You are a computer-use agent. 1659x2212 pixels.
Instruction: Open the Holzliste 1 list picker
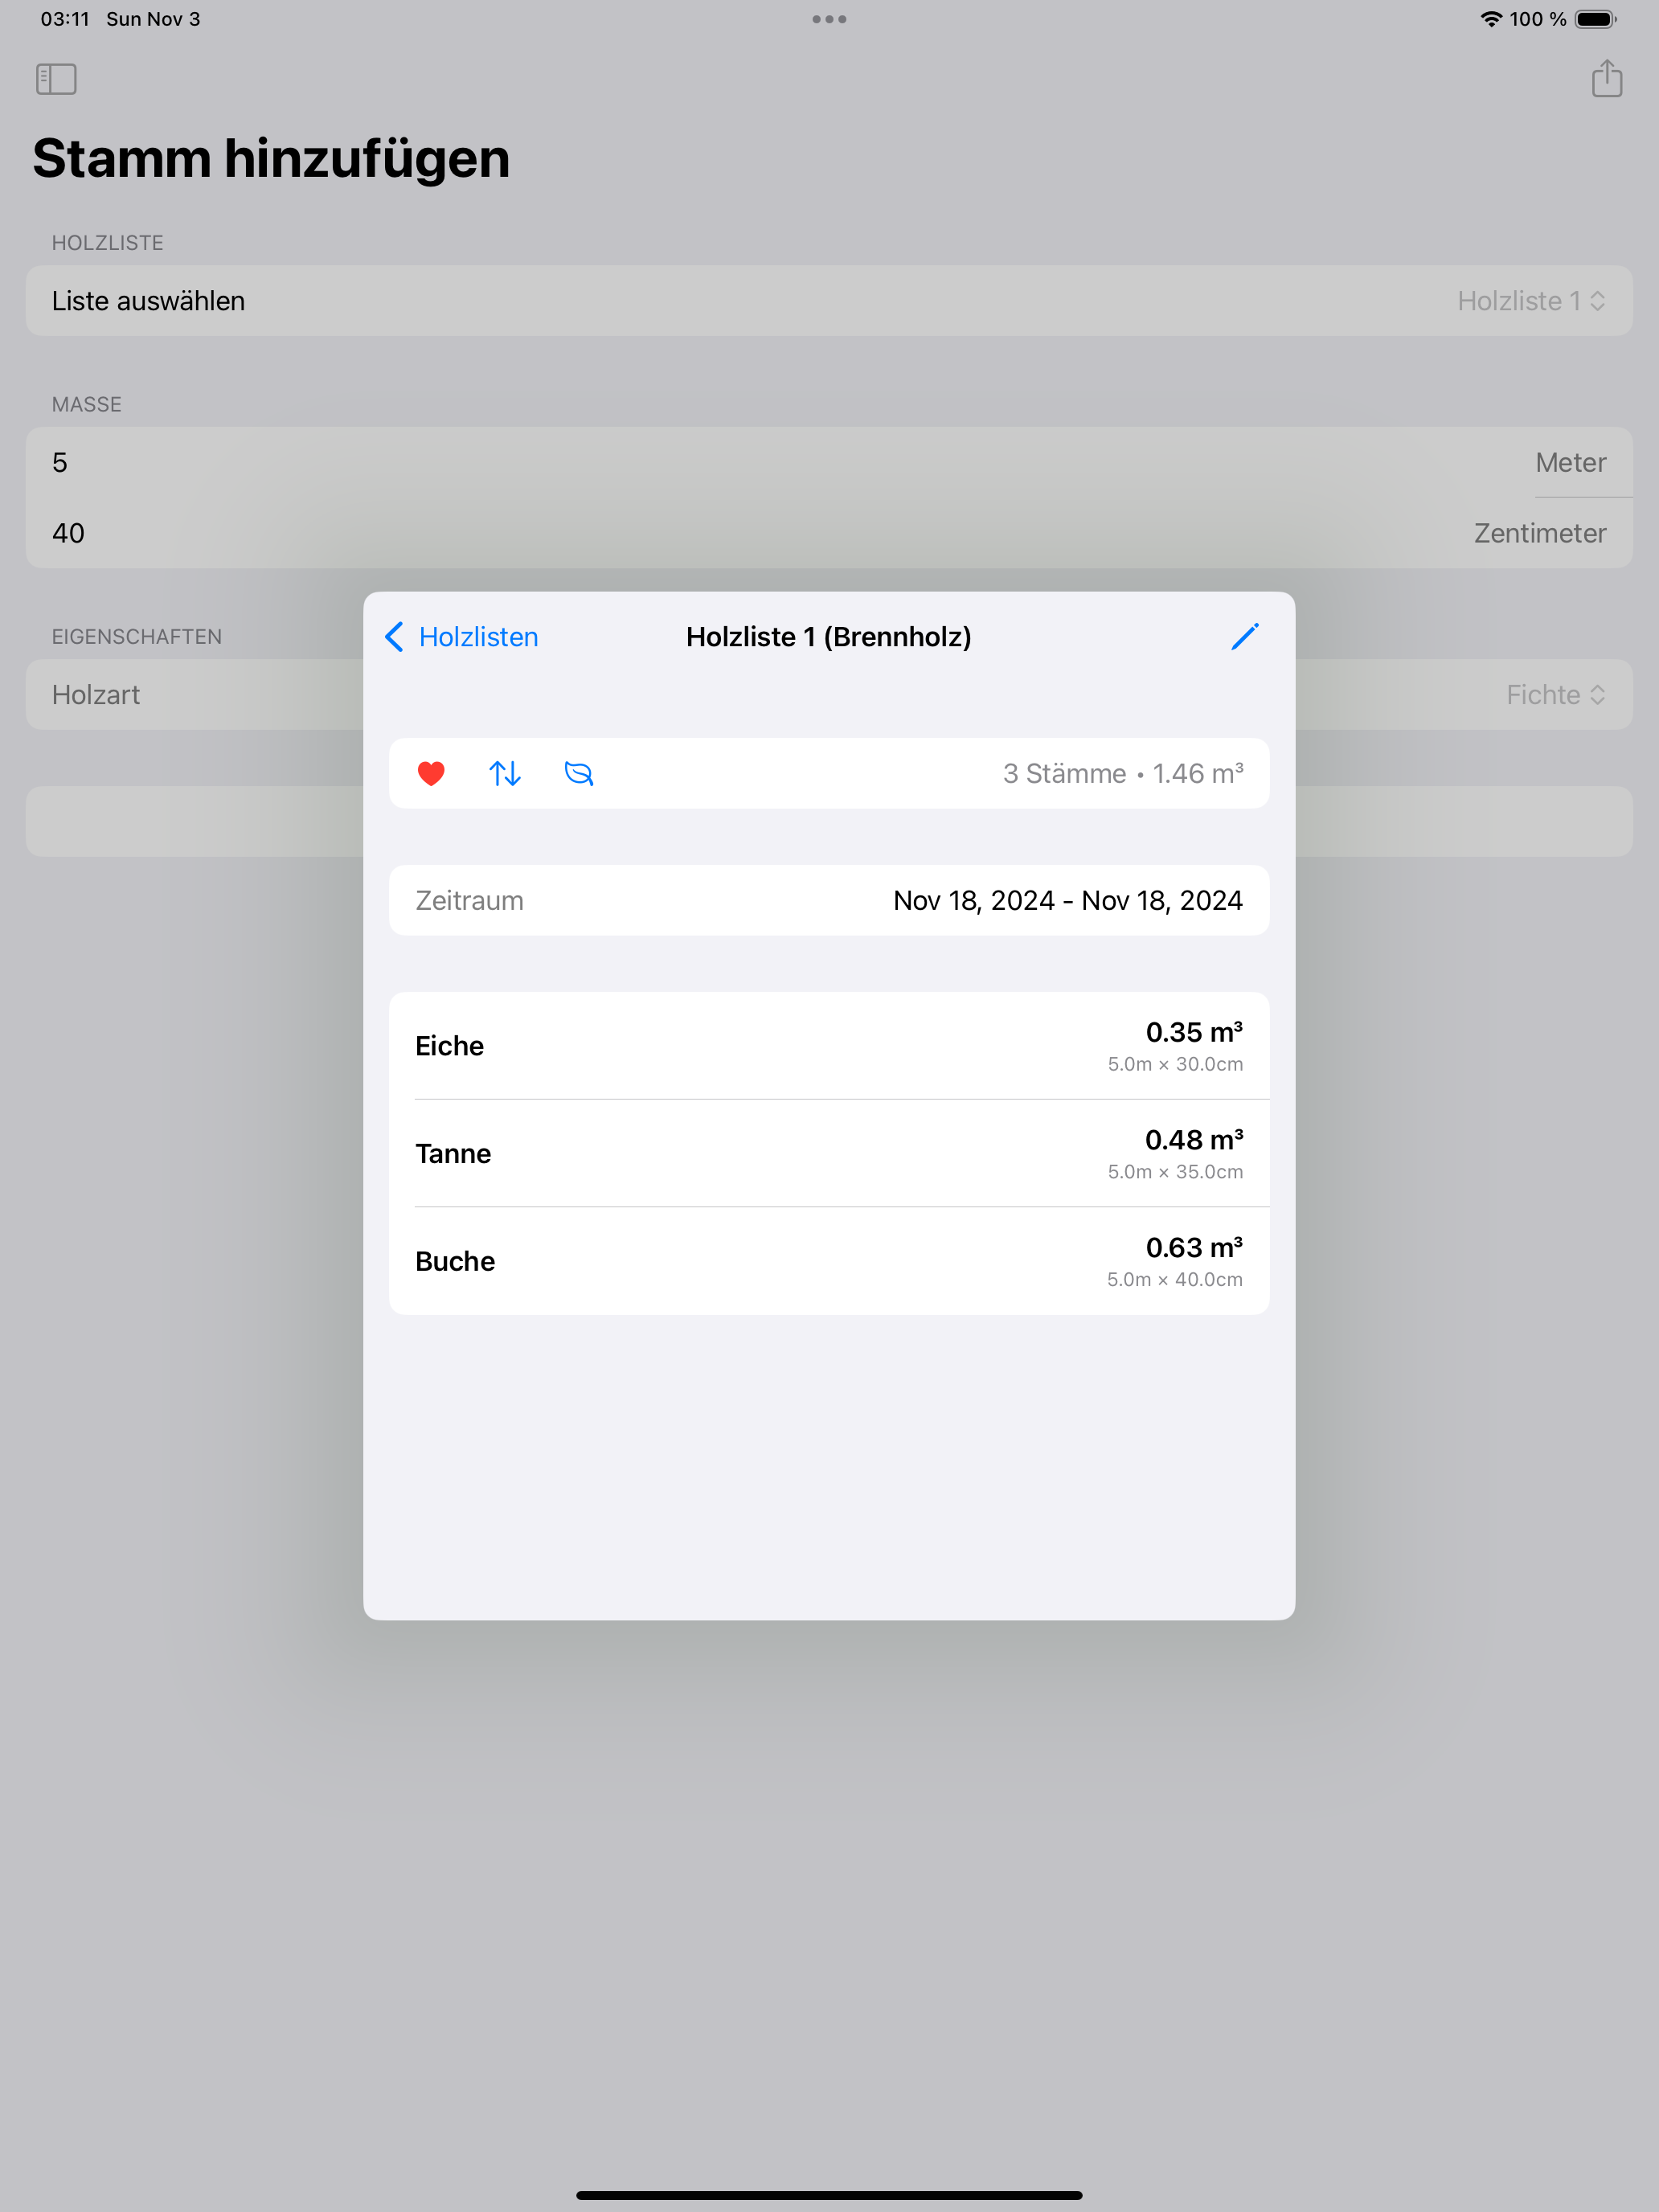coord(1531,301)
